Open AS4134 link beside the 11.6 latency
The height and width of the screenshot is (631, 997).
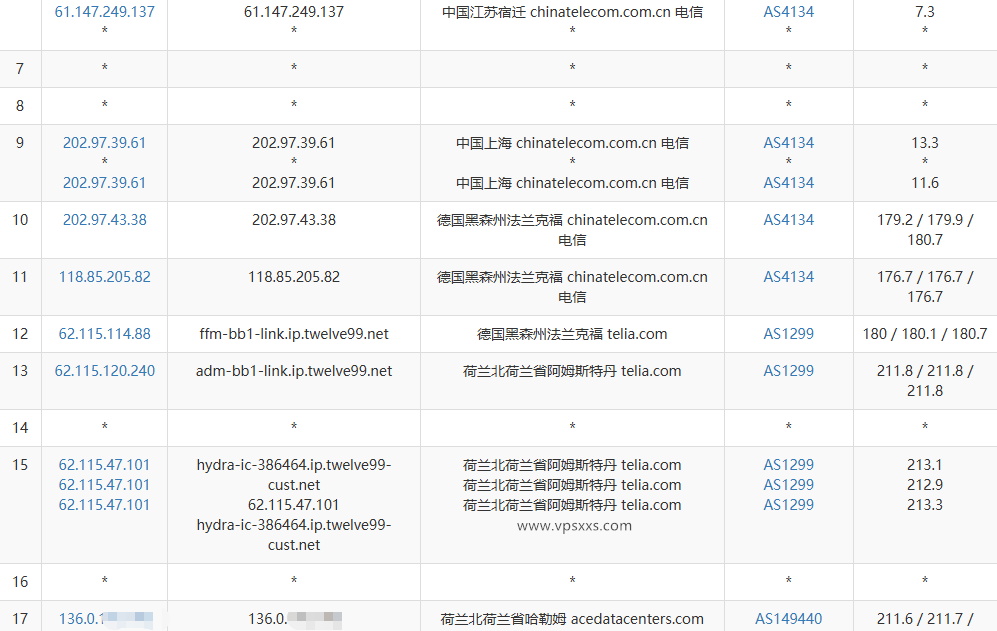(788, 183)
